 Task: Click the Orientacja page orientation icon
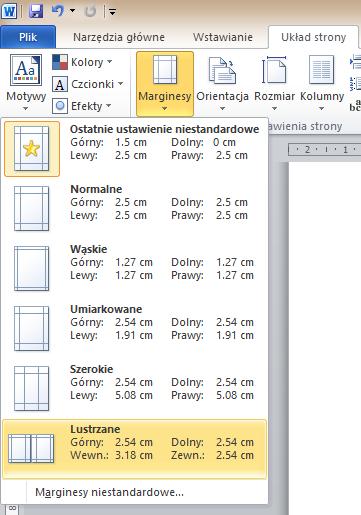[x=222, y=71]
